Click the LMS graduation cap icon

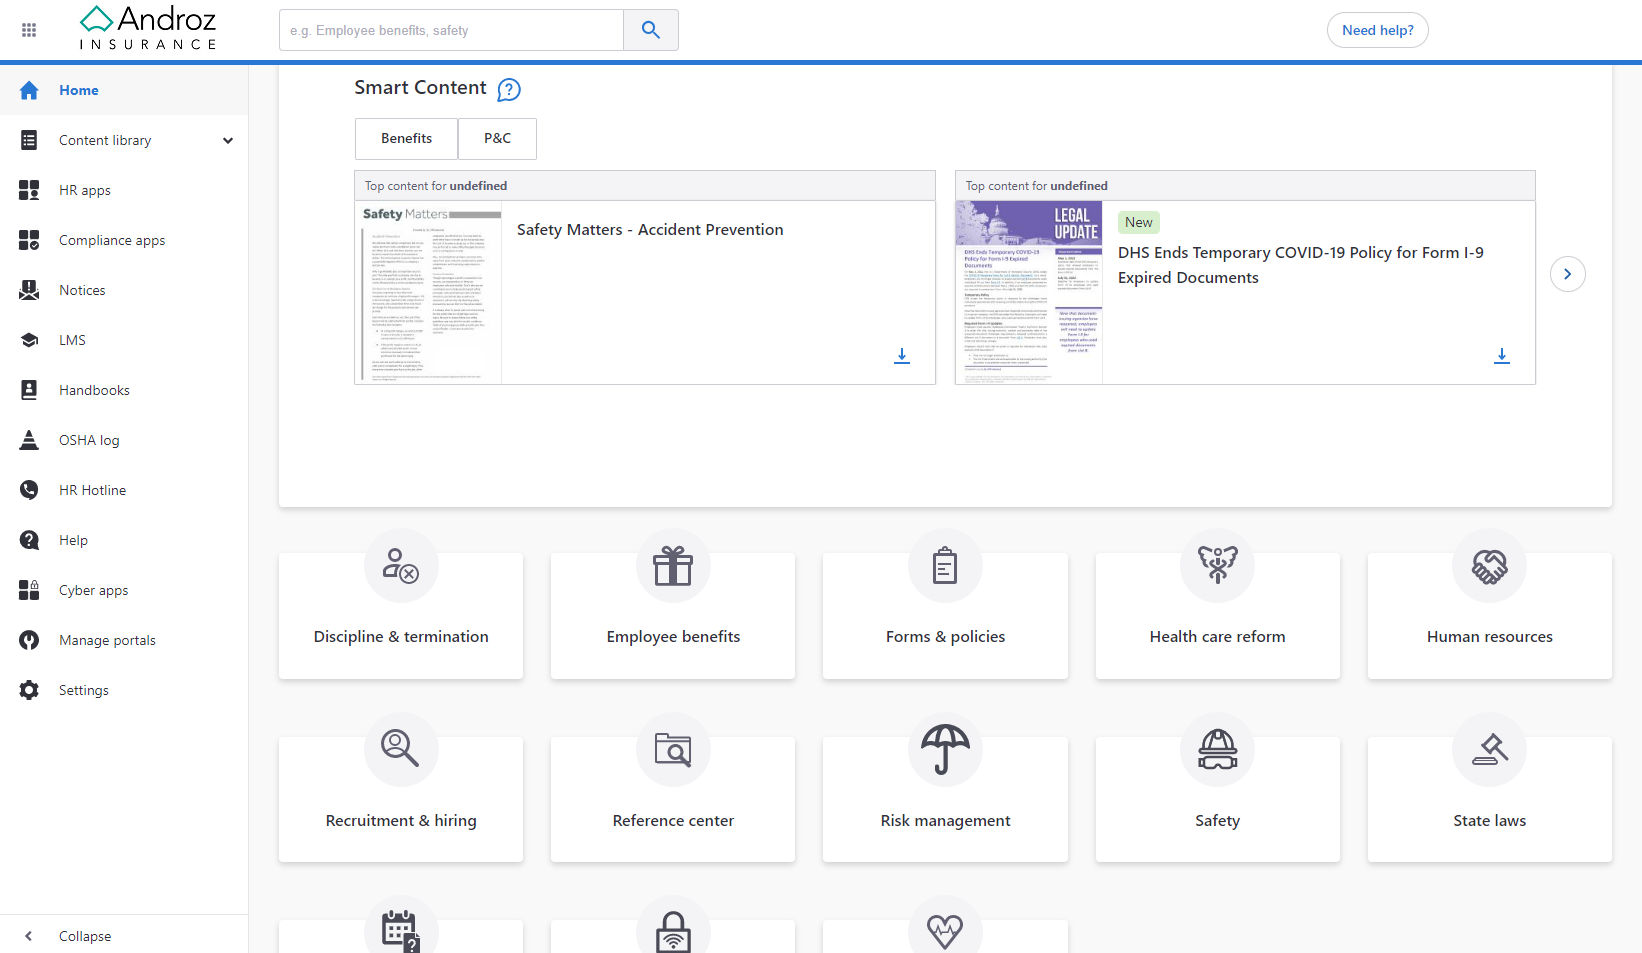click(29, 340)
